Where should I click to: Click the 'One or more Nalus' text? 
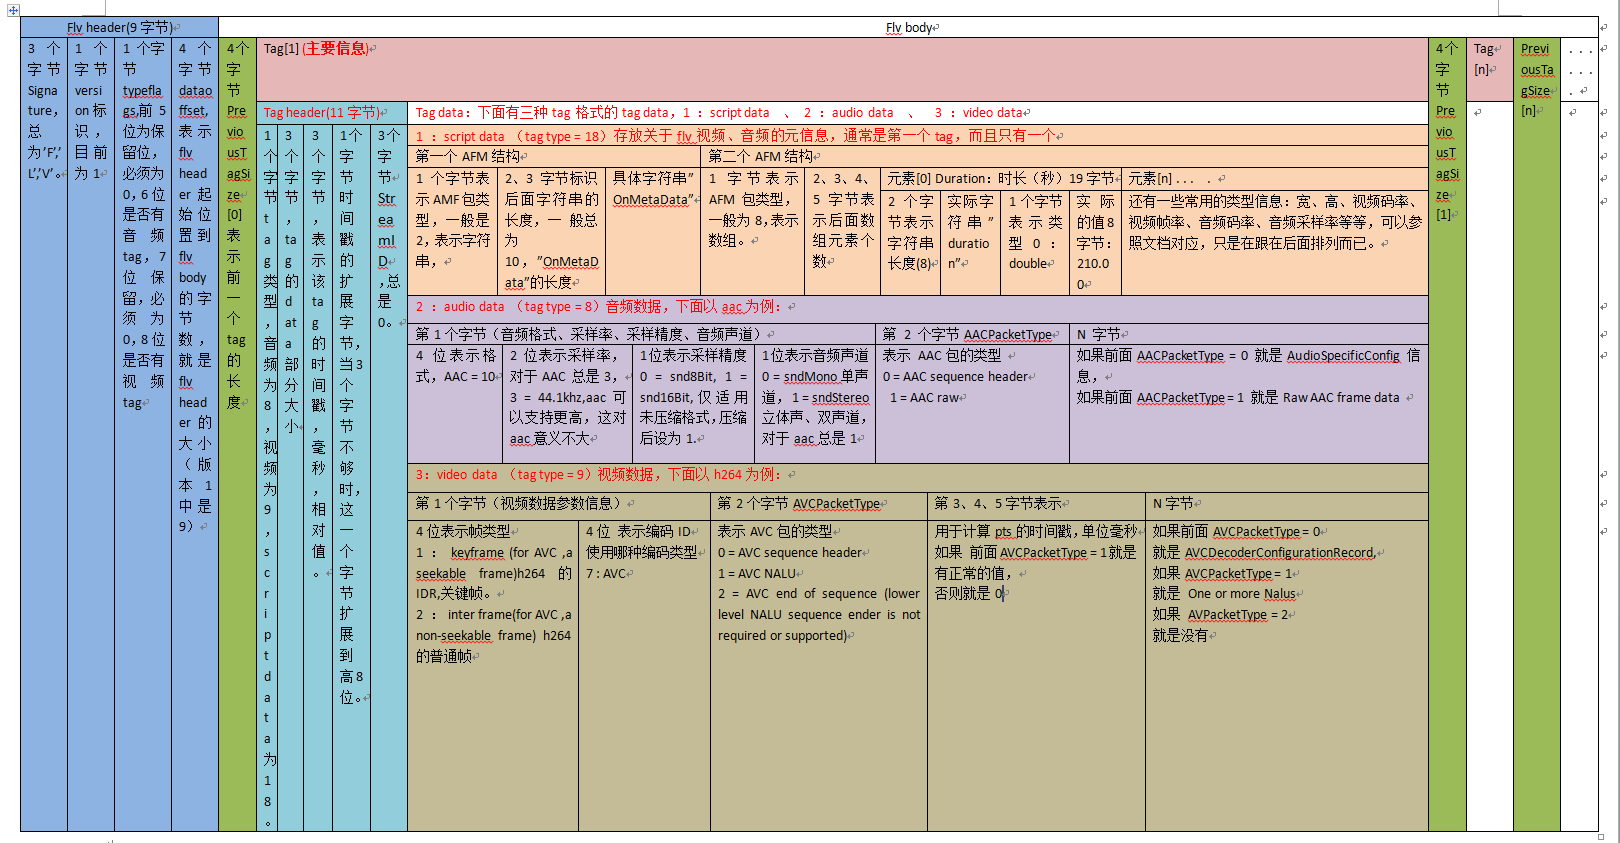(x=1241, y=594)
